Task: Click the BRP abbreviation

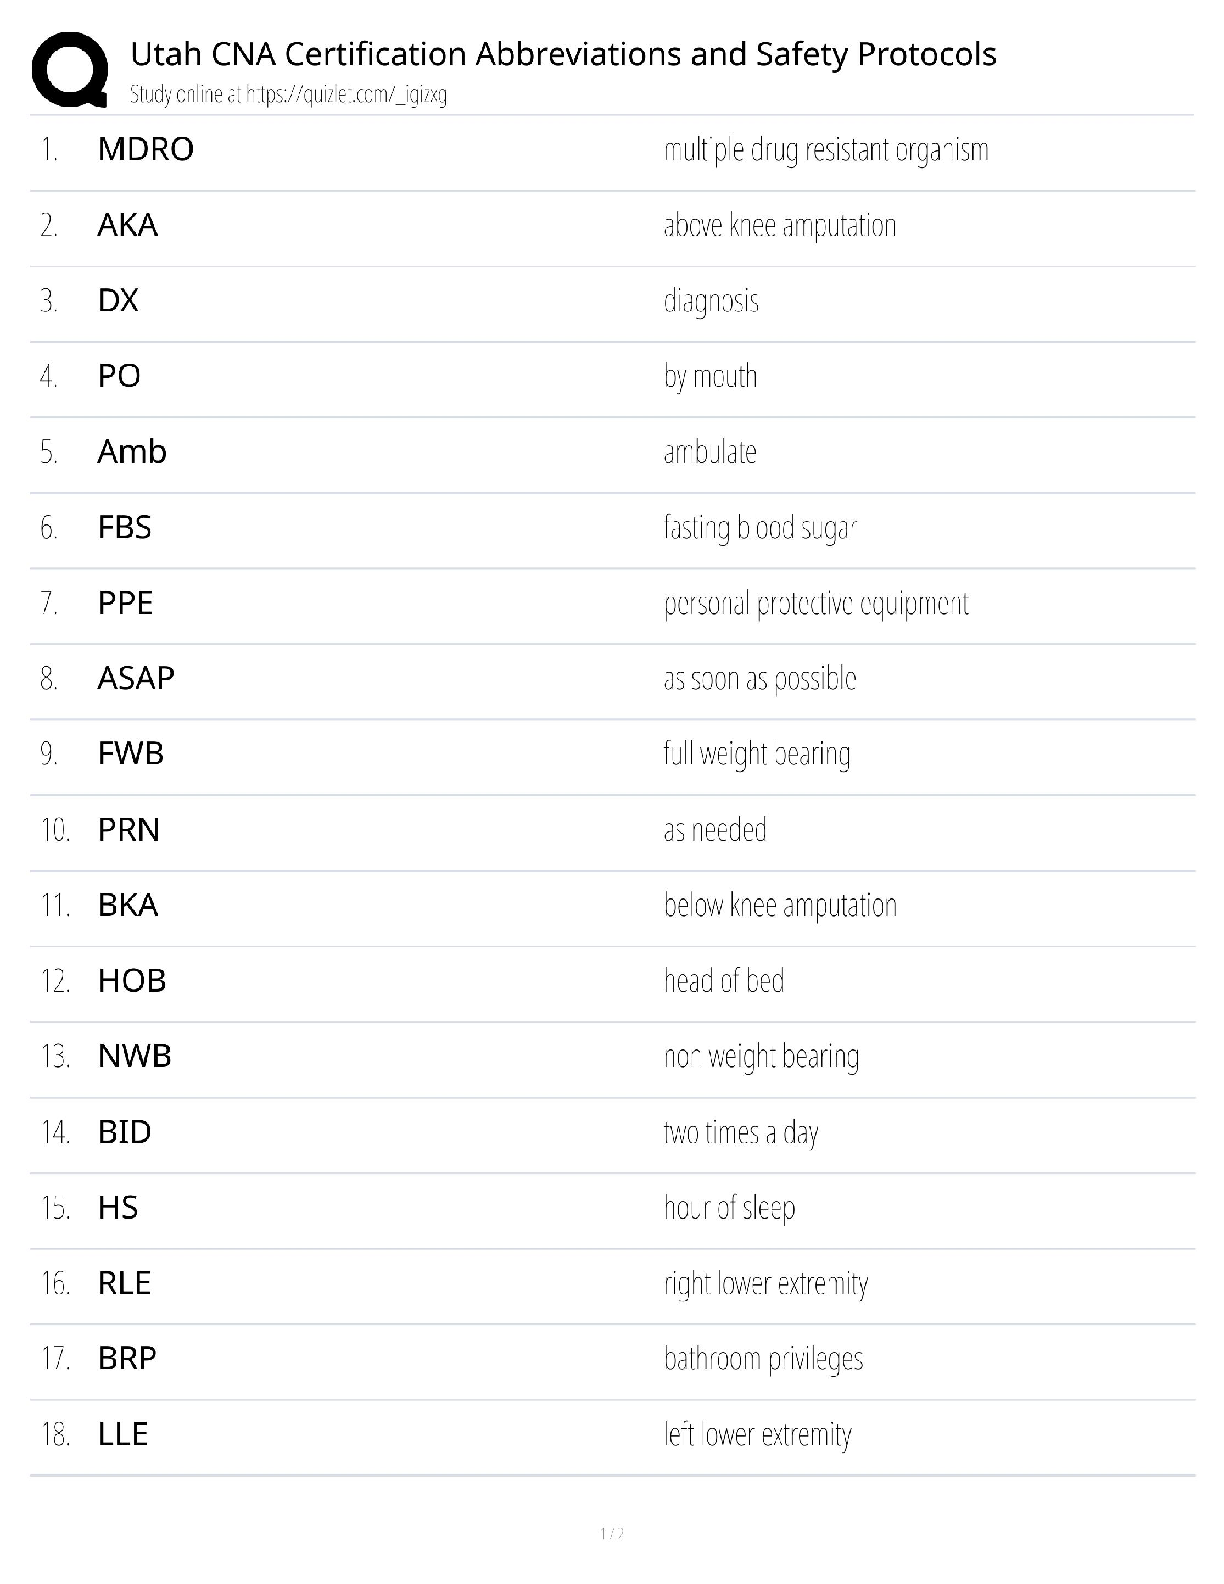Action: (127, 1358)
